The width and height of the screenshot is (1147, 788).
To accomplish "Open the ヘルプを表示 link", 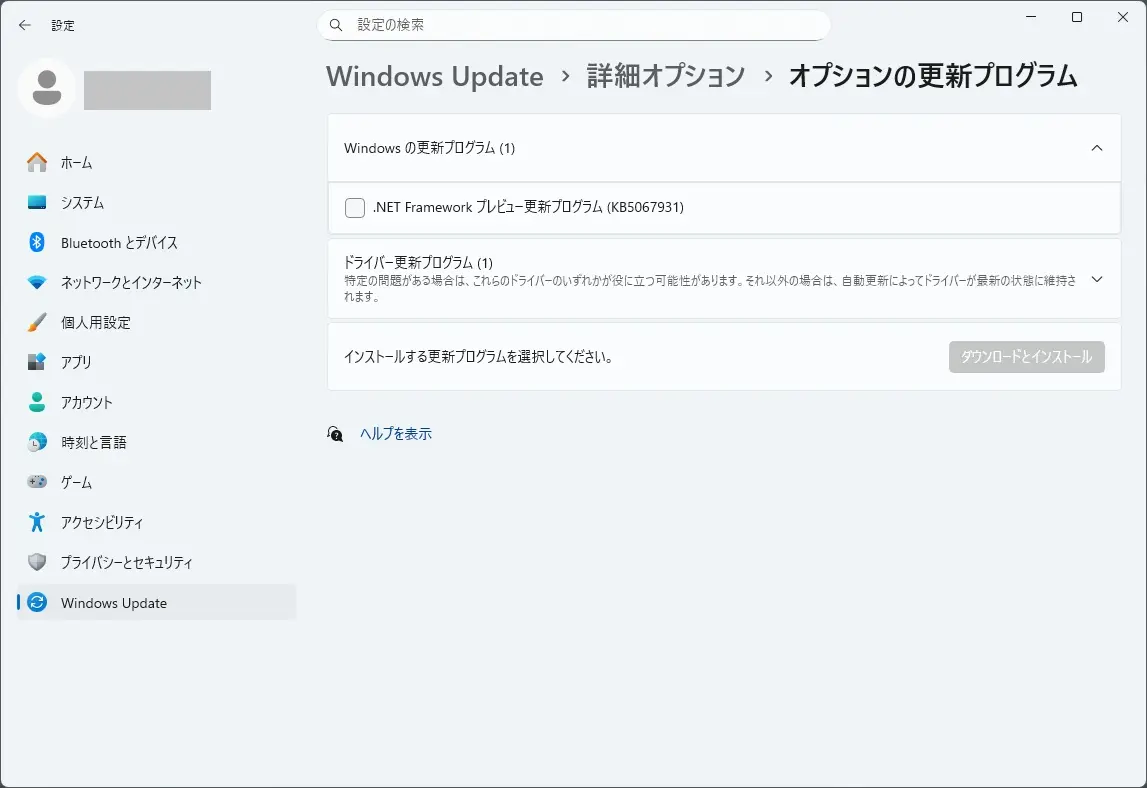I will pyautogui.click(x=396, y=434).
